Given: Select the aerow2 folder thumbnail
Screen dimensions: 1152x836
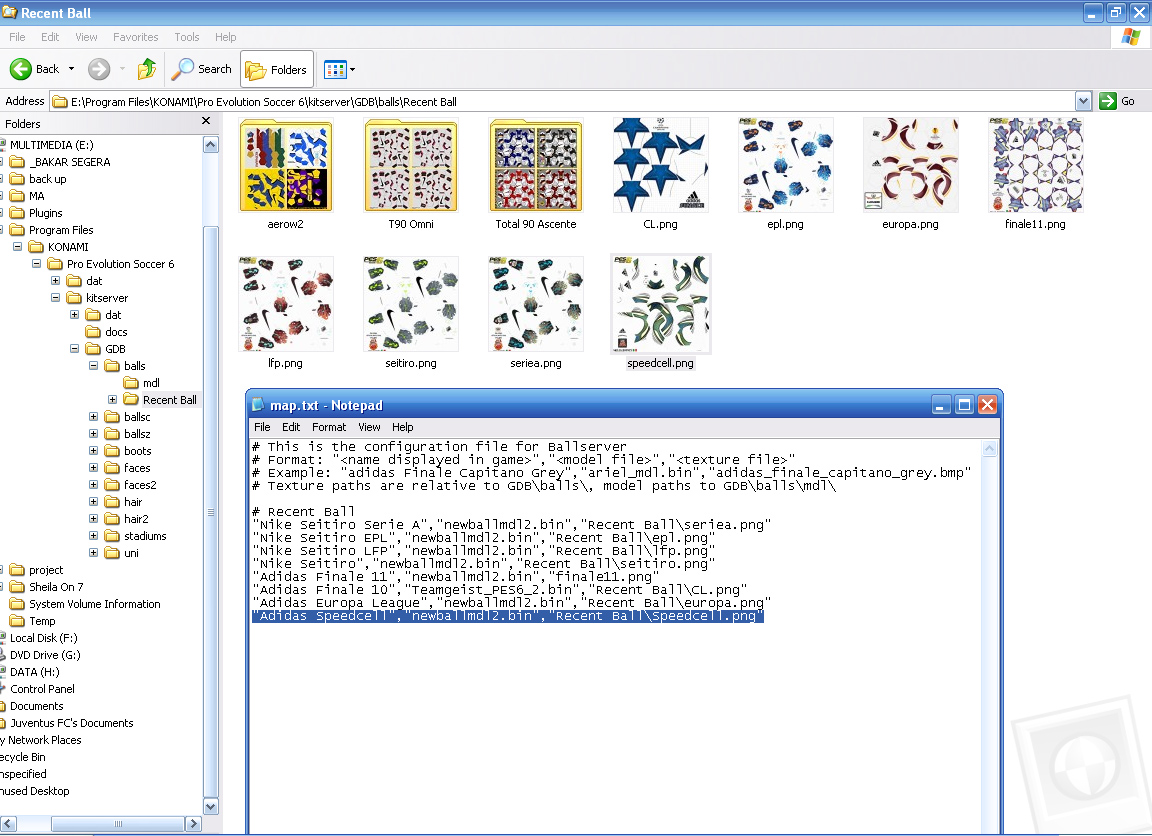Looking at the screenshot, I should [286, 165].
